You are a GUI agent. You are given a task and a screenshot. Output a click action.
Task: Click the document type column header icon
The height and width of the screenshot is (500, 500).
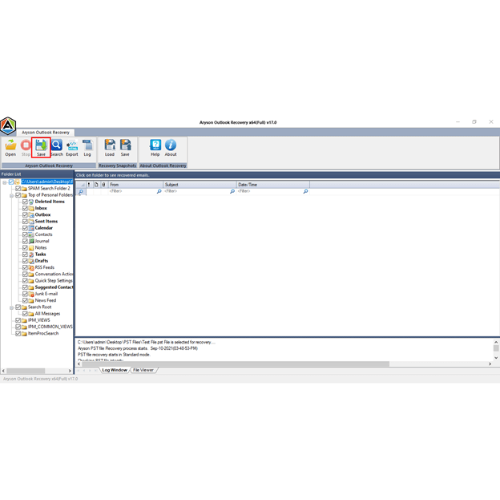(x=96, y=184)
